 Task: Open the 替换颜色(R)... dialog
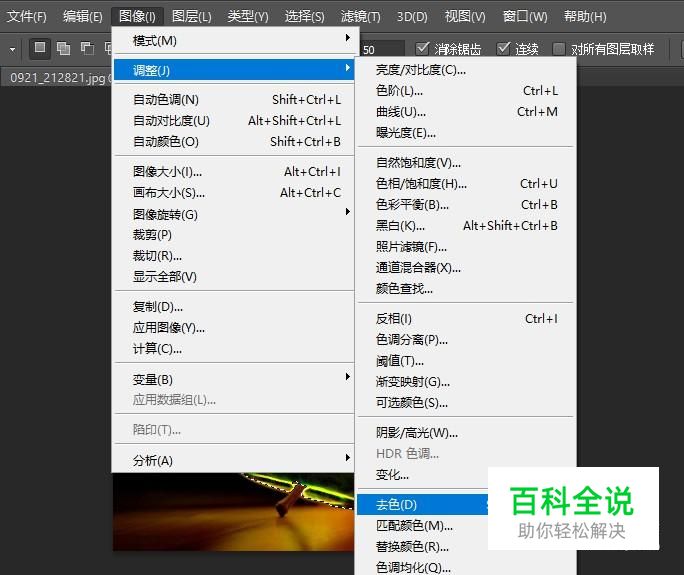click(422, 546)
